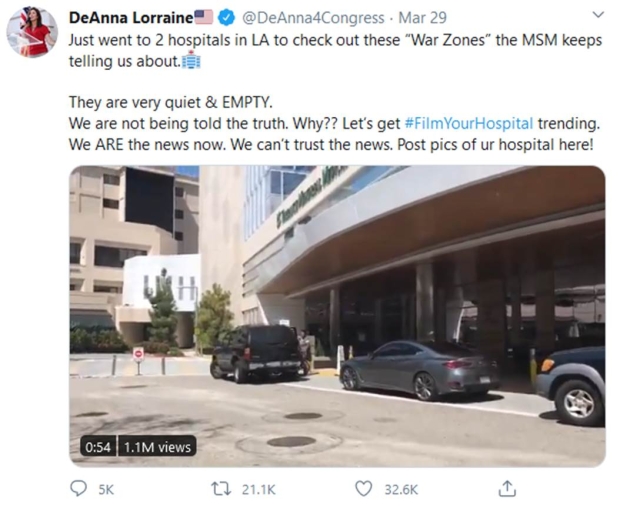Click the 32.6K likes count
The width and height of the screenshot is (620, 508).
pyautogui.click(x=401, y=489)
